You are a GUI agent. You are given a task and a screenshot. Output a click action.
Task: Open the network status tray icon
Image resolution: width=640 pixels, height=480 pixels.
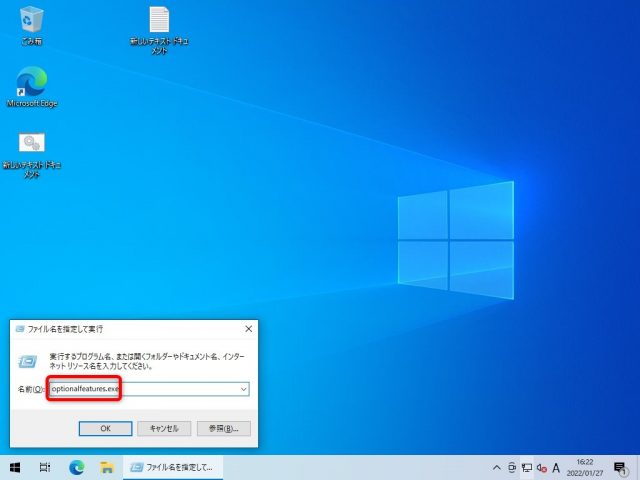click(x=526, y=467)
